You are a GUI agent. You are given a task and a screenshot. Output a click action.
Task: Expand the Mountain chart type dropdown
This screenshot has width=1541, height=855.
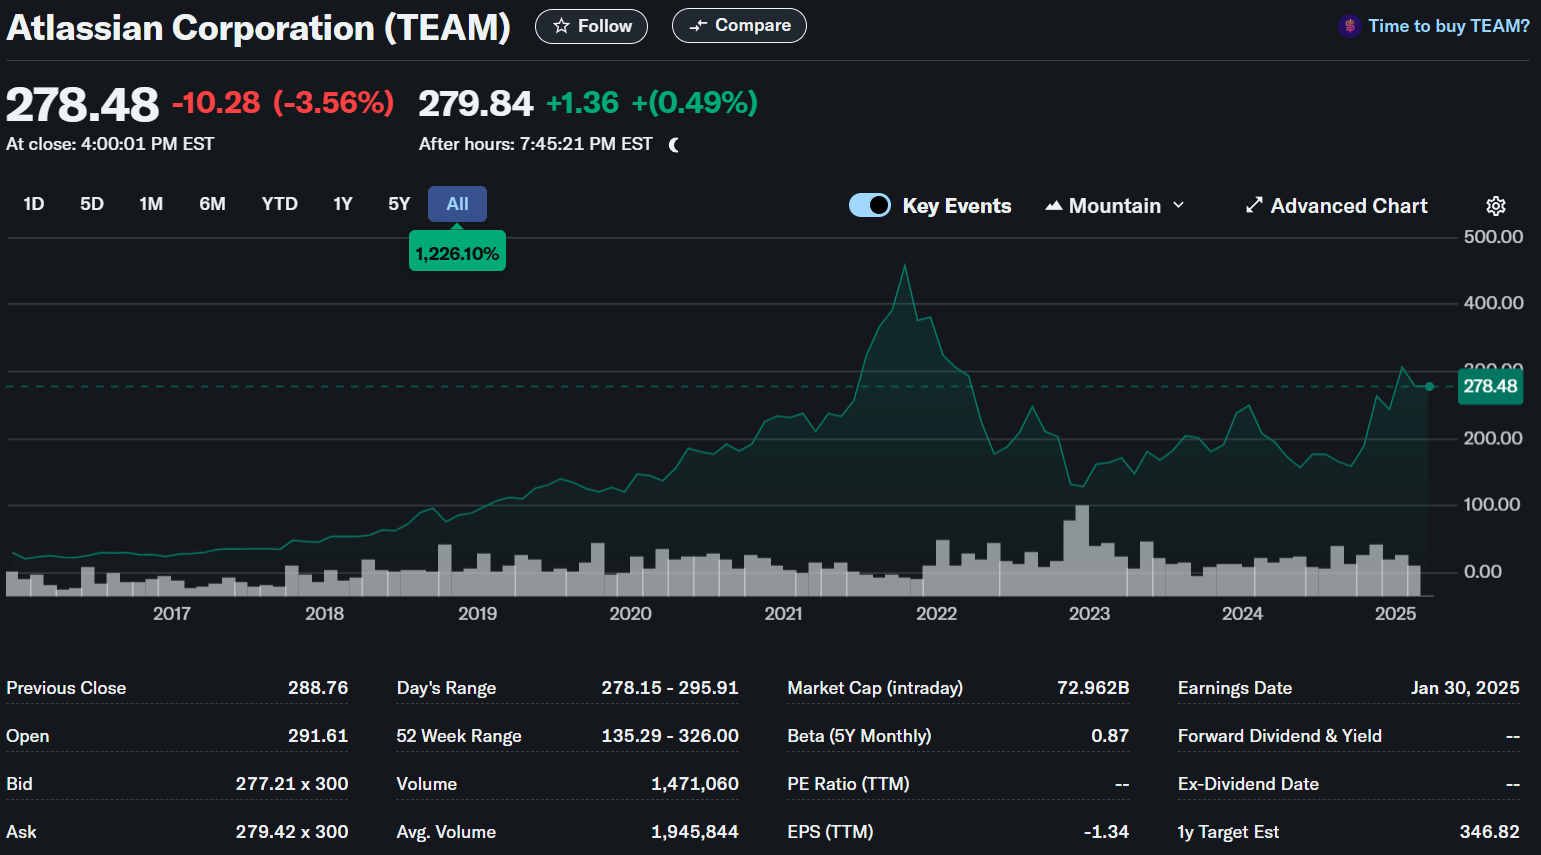coord(1114,206)
